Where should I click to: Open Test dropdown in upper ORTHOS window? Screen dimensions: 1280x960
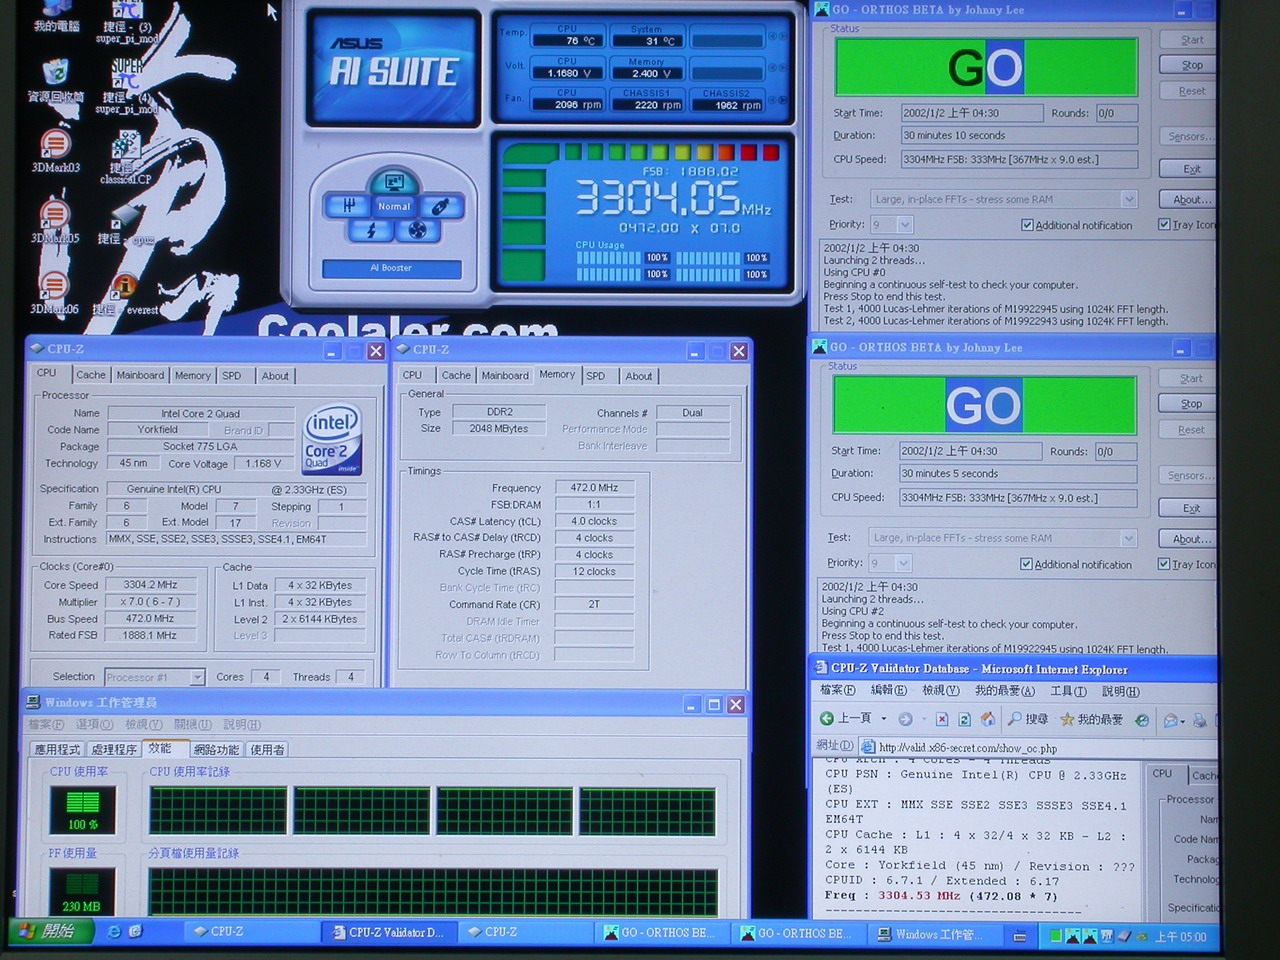[x=1129, y=199]
